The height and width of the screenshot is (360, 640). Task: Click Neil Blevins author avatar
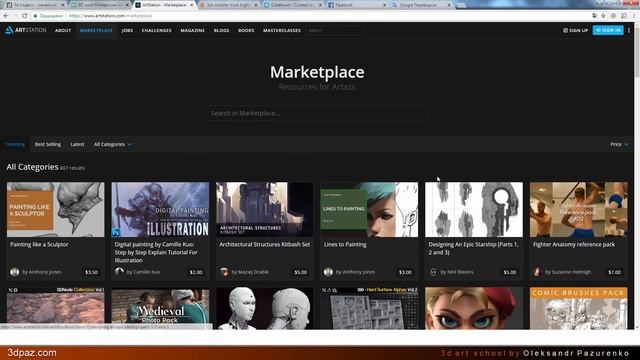tap(433, 272)
